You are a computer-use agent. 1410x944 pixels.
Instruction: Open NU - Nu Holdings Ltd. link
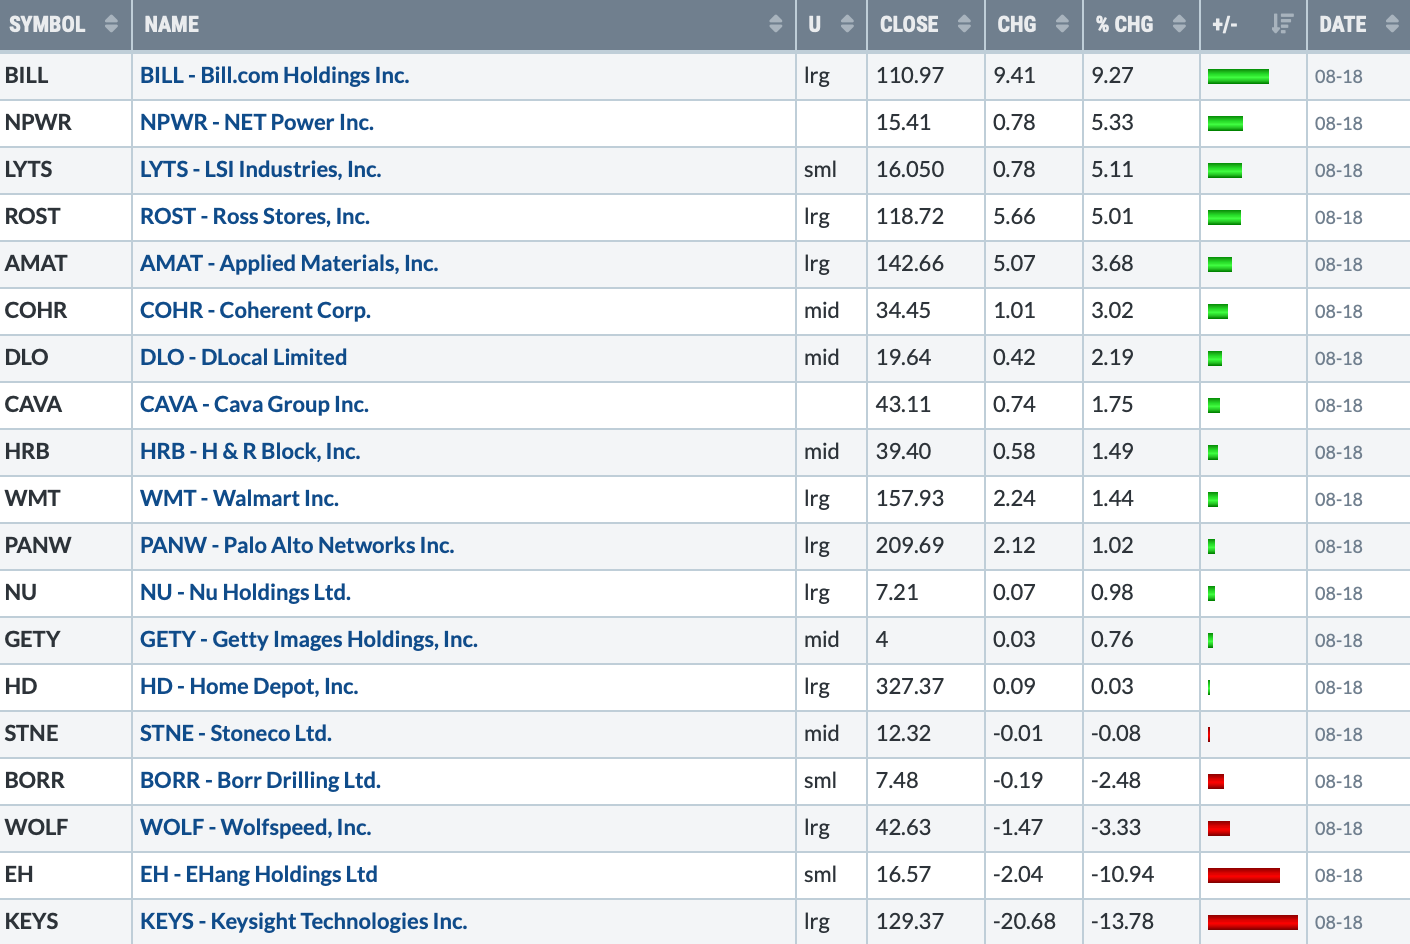coord(246,592)
